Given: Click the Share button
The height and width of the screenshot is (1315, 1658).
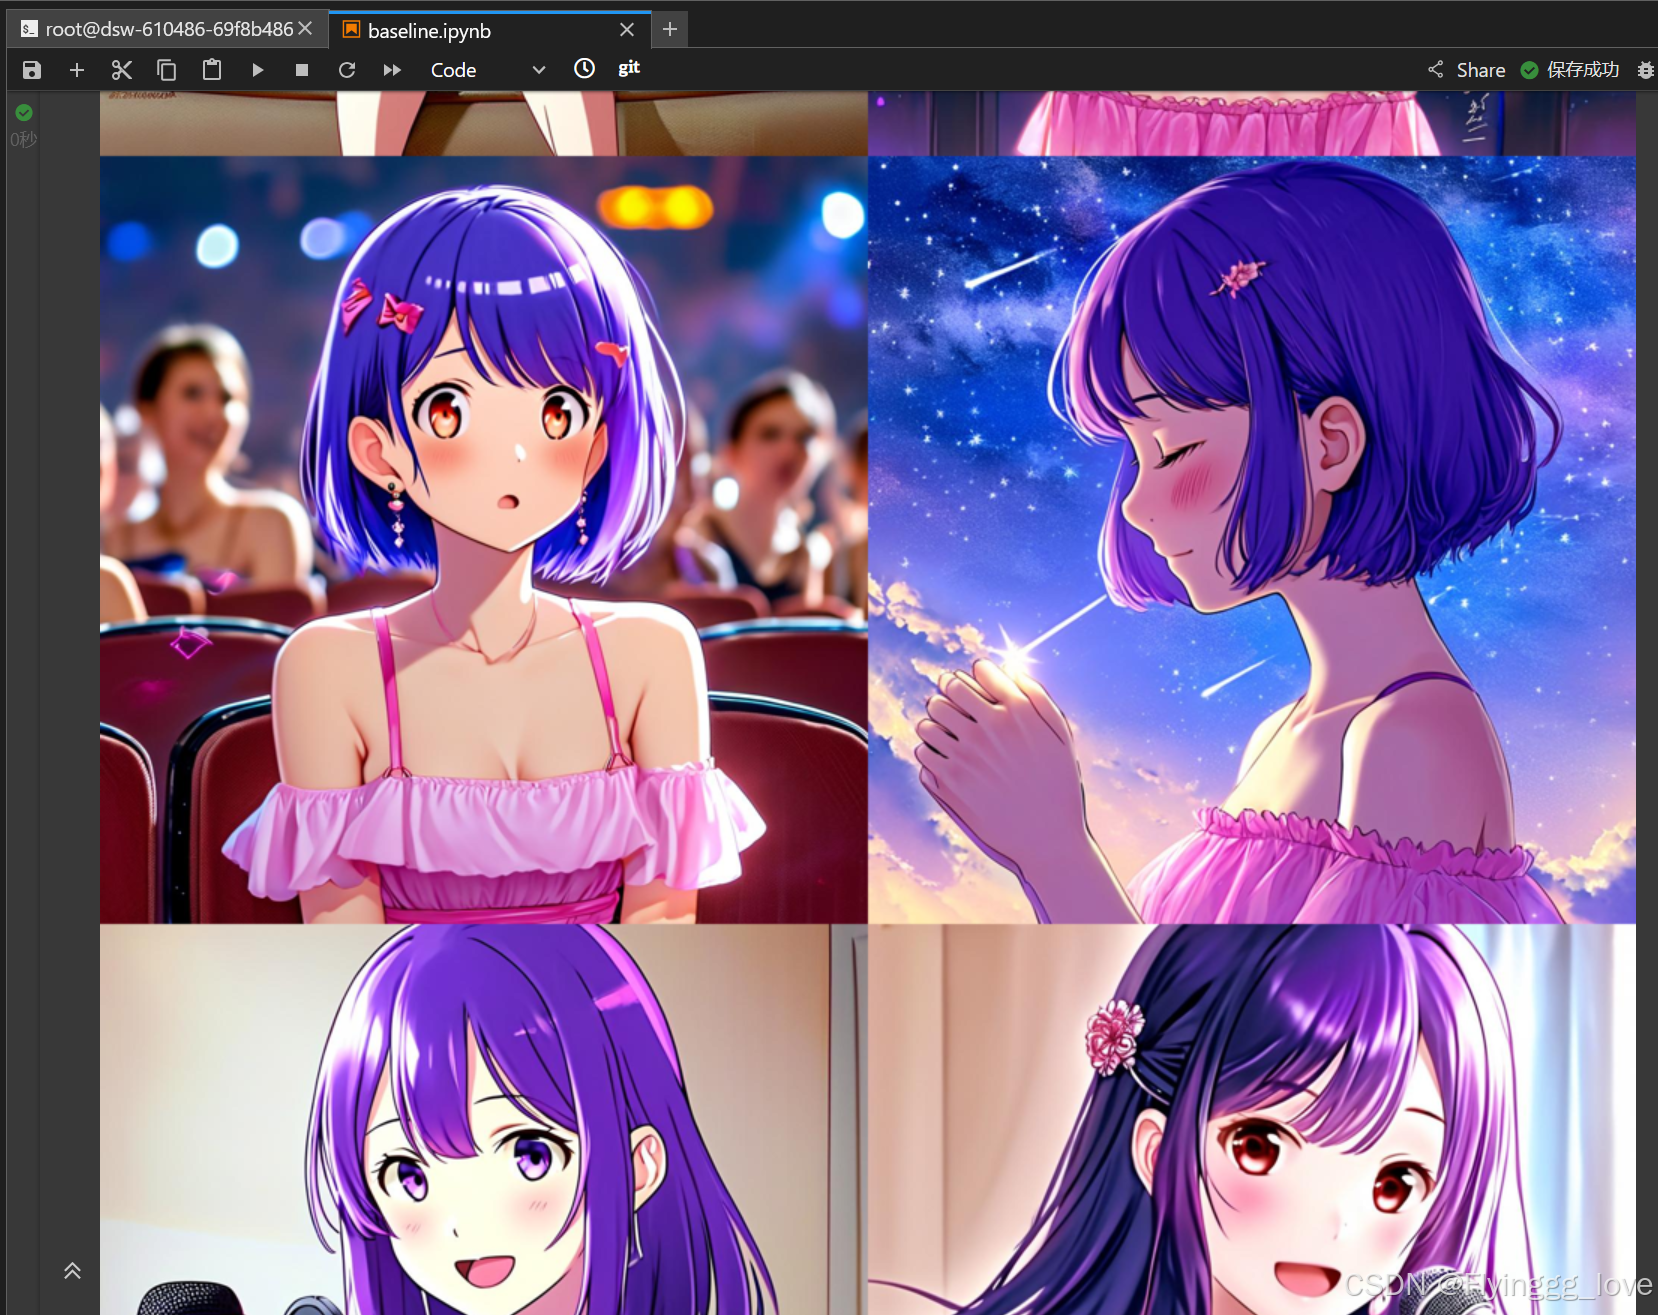Looking at the screenshot, I should point(1467,70).
